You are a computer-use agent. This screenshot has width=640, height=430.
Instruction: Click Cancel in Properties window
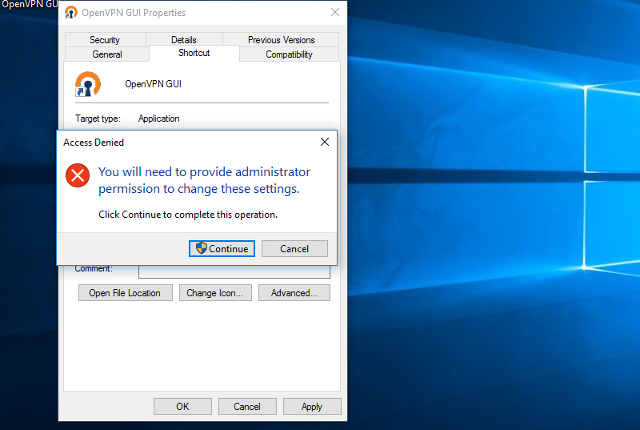pos(247,407)
